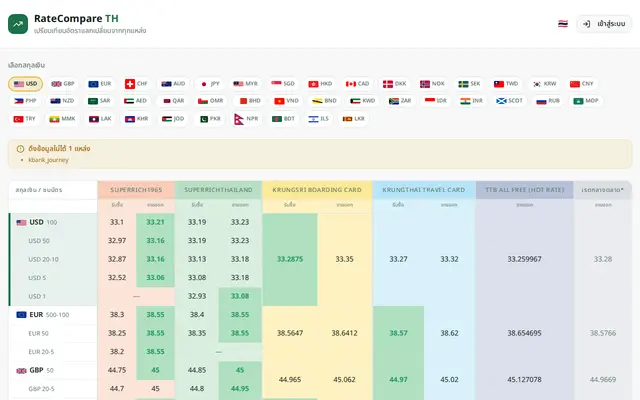Click the OMR flag chip
This screenshot has width=640, height=400.
[210, 101]
